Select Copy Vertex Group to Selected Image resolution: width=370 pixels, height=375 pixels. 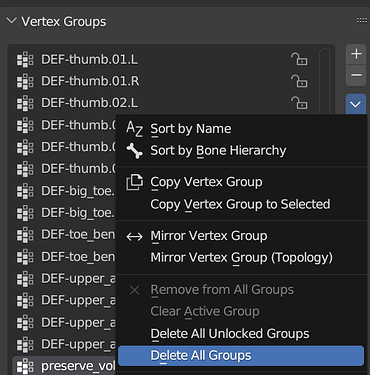coord(241,204)
